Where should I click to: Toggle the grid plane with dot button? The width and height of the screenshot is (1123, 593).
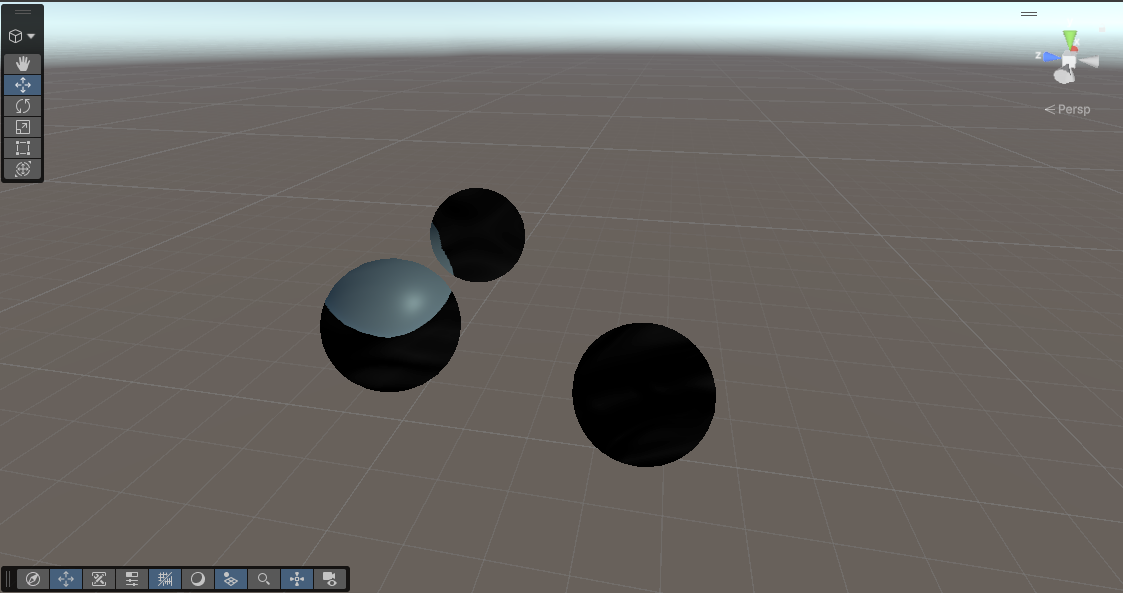[231, 579]
